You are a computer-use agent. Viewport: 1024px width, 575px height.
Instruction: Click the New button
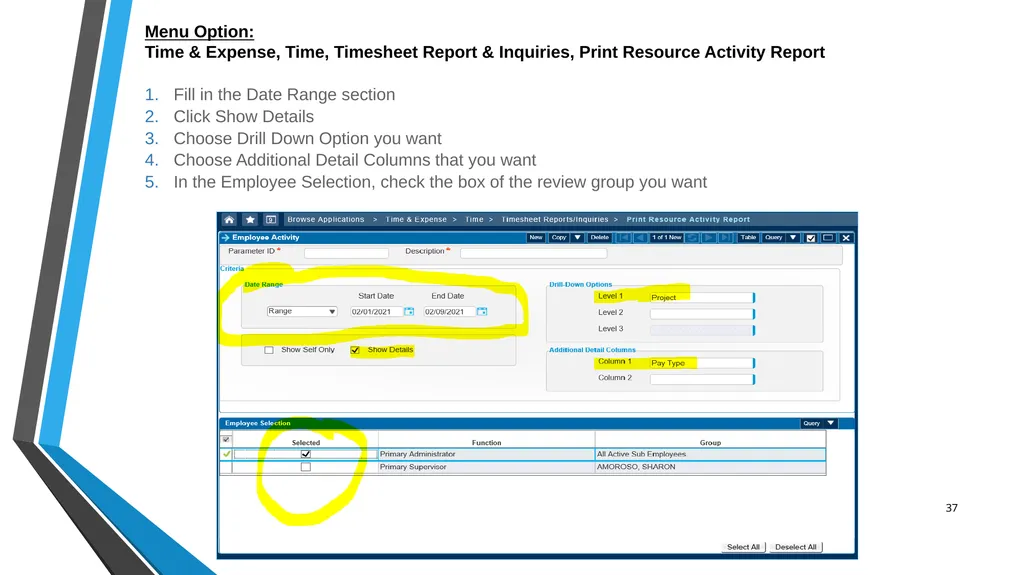tap(536, 238)
